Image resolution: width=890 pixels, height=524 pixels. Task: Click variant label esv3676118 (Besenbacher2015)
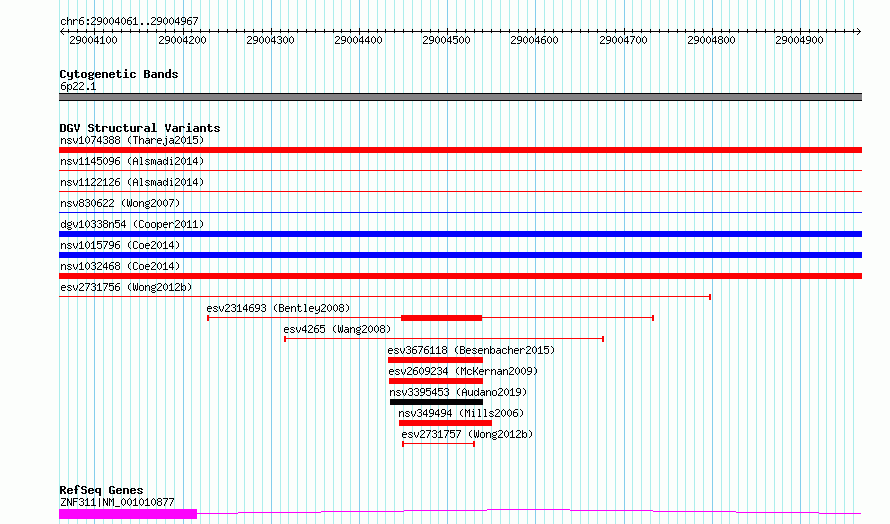click(471, 350)
